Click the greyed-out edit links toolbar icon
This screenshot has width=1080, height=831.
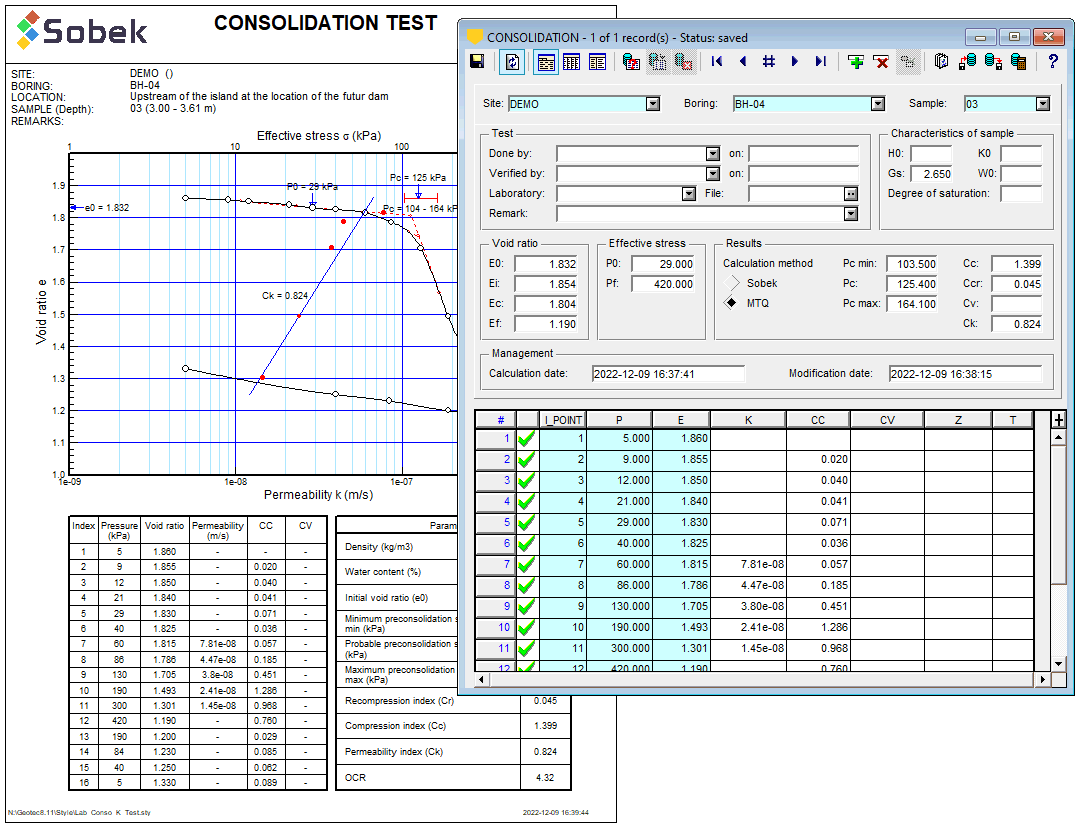tap(908, 62)
